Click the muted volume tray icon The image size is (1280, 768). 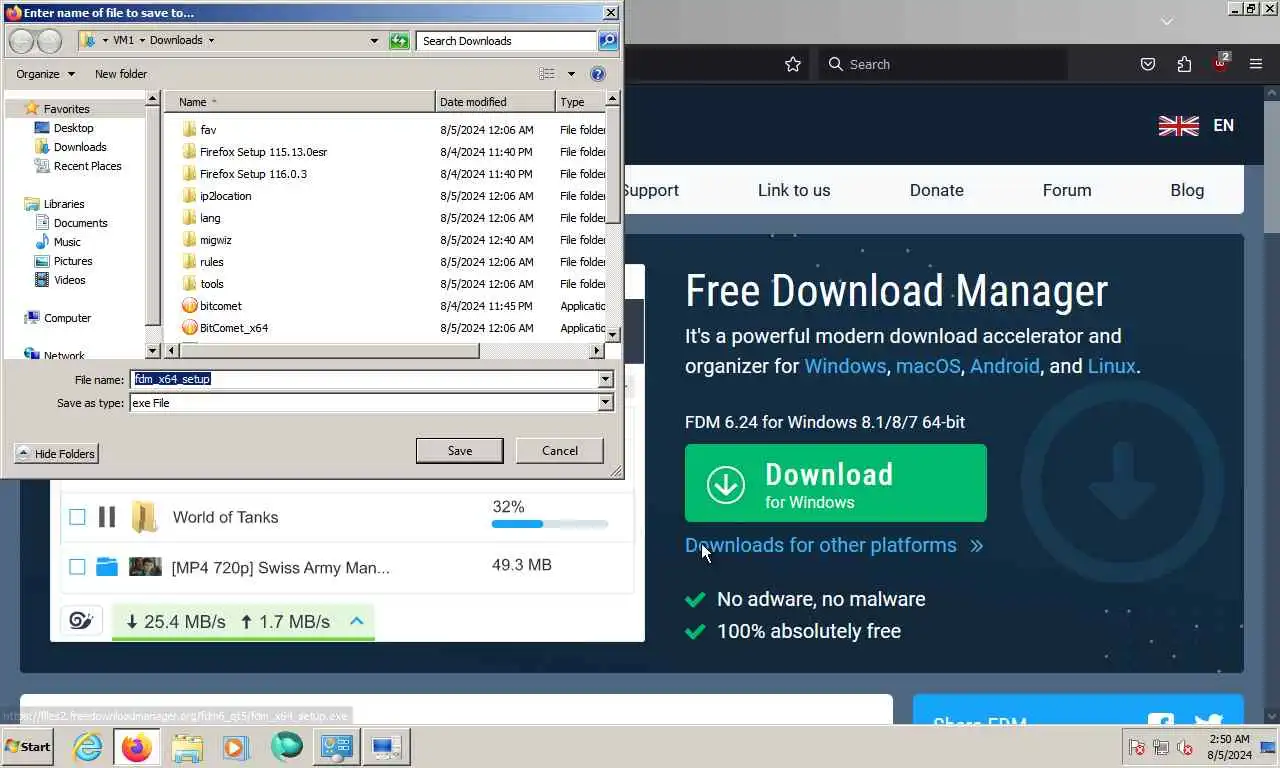click(x=1185, y=747)
